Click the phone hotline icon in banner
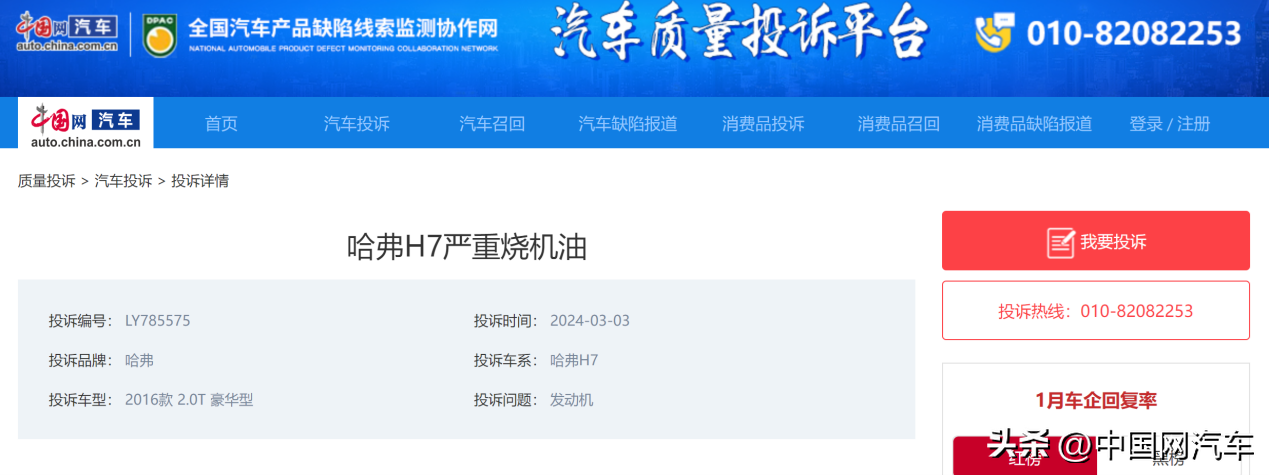The image size is (1269, 475). point(995,33)
